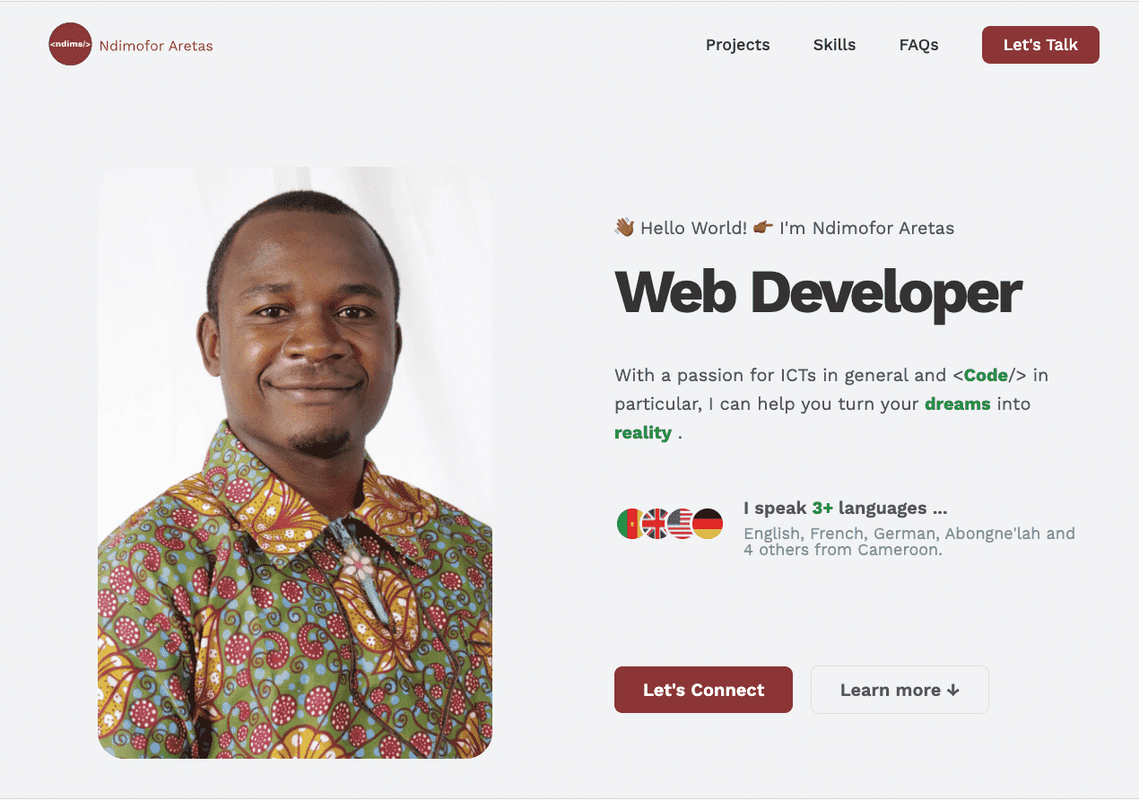Click the Let's Connect button
Image resolution: width=1139 pixels, height=800 pixels.
click(x=703, y=690)
